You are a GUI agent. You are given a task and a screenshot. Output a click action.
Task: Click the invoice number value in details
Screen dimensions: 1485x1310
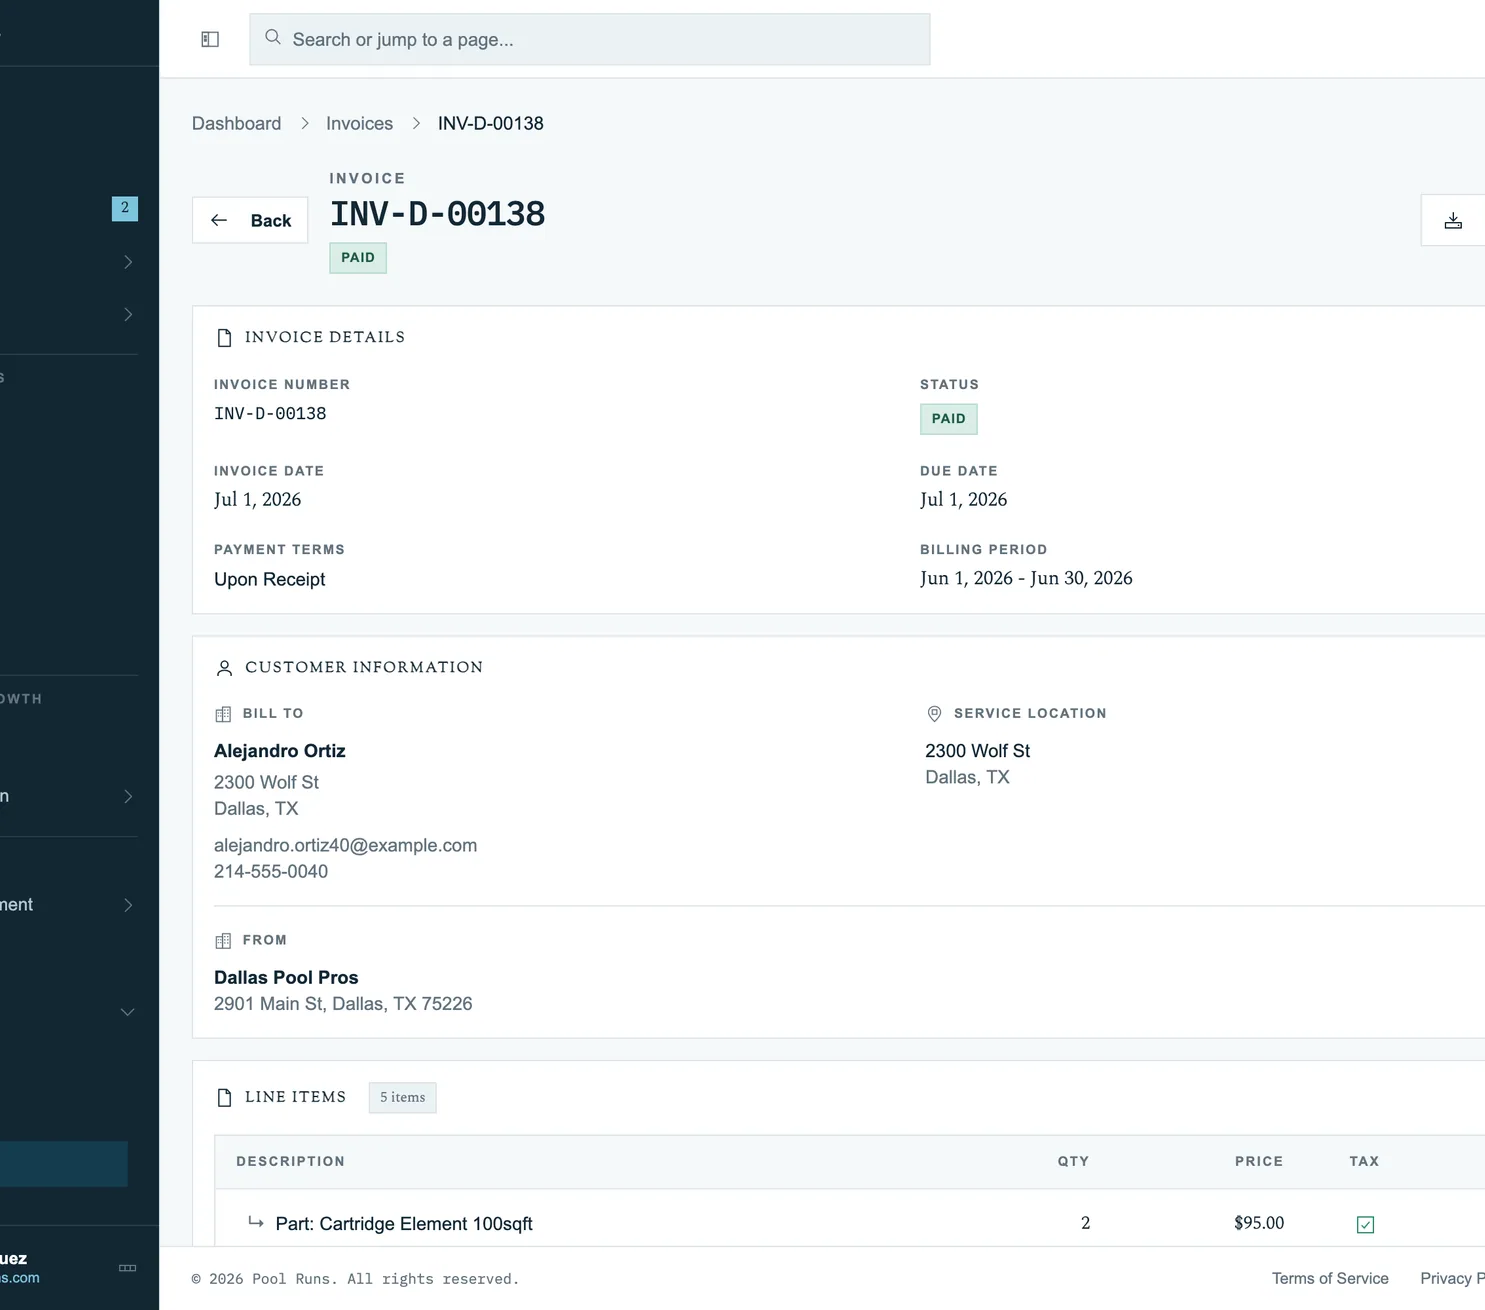[270, 413]
